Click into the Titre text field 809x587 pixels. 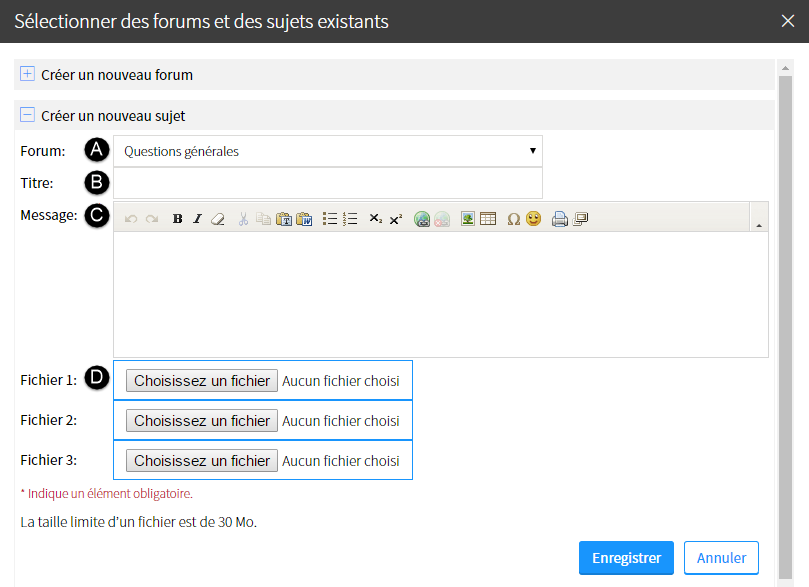[328, 183]
